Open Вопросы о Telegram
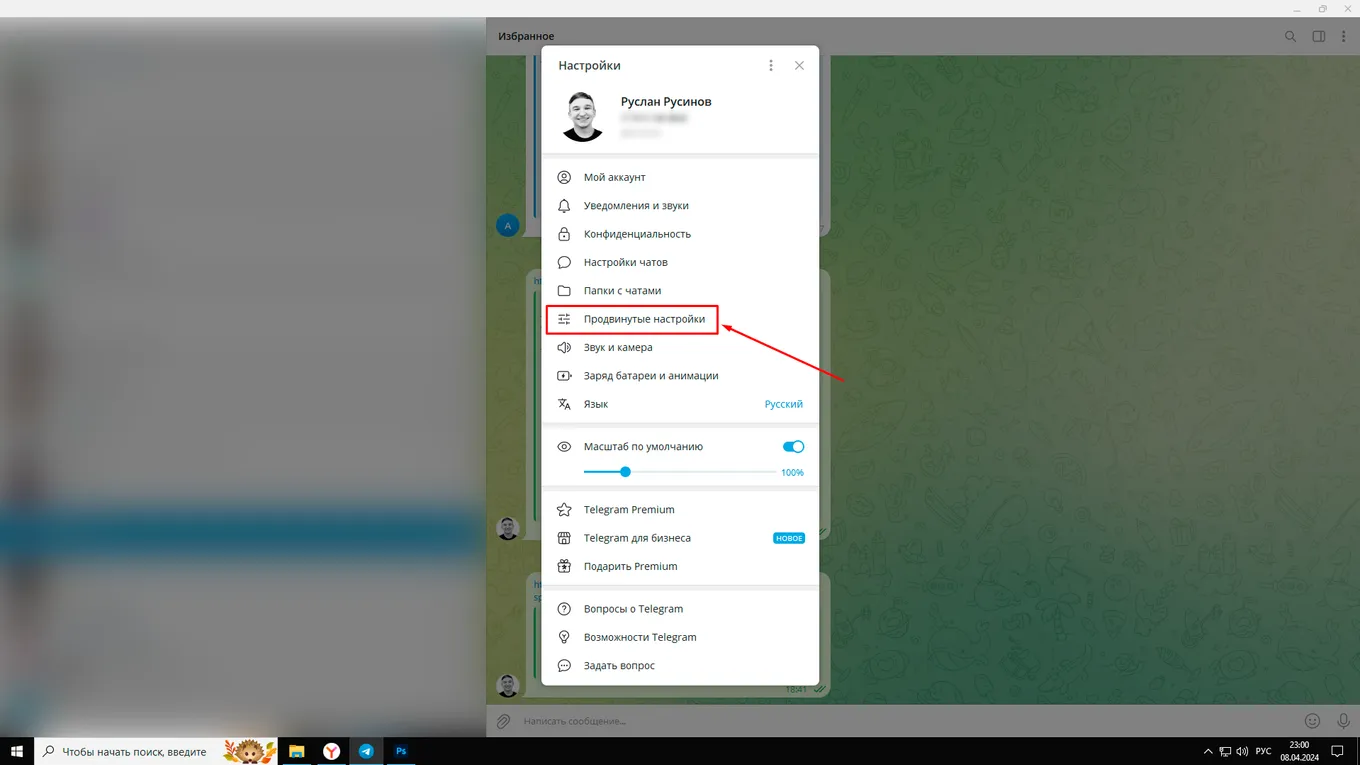The height and width of the screenshot is (765, 1360). (x=680, y=608)
